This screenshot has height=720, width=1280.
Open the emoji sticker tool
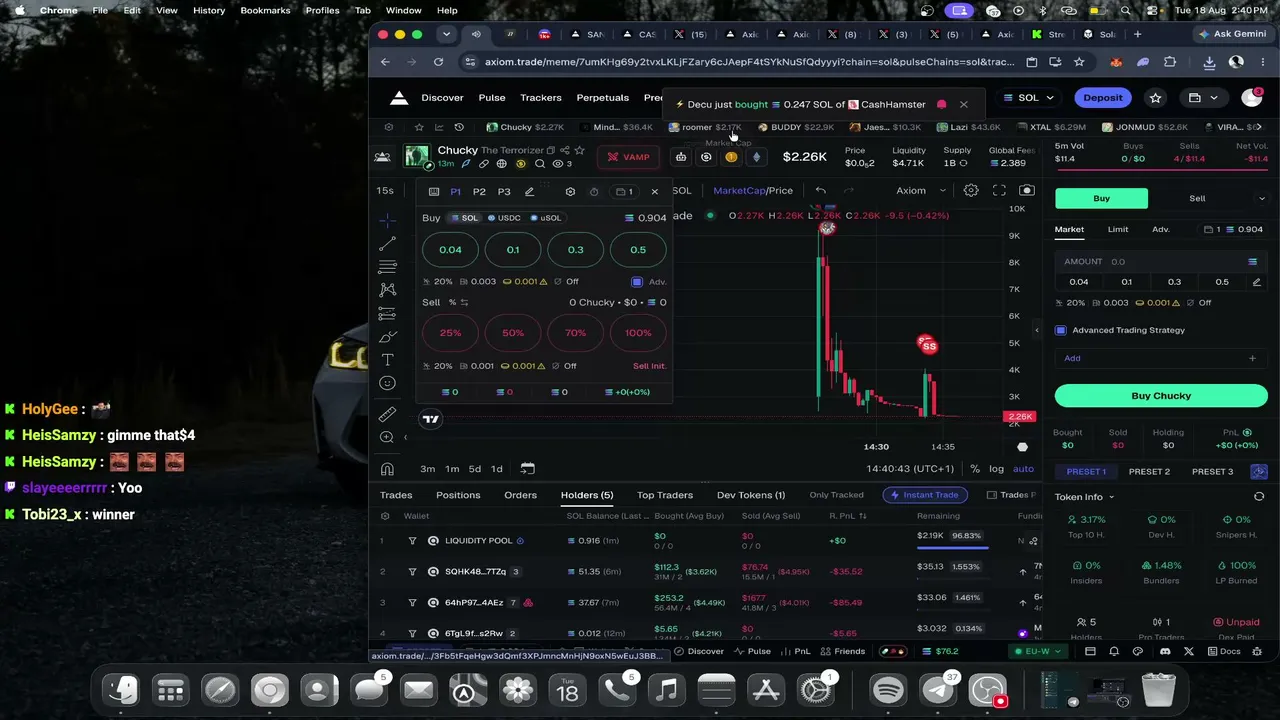pos(388,383)
